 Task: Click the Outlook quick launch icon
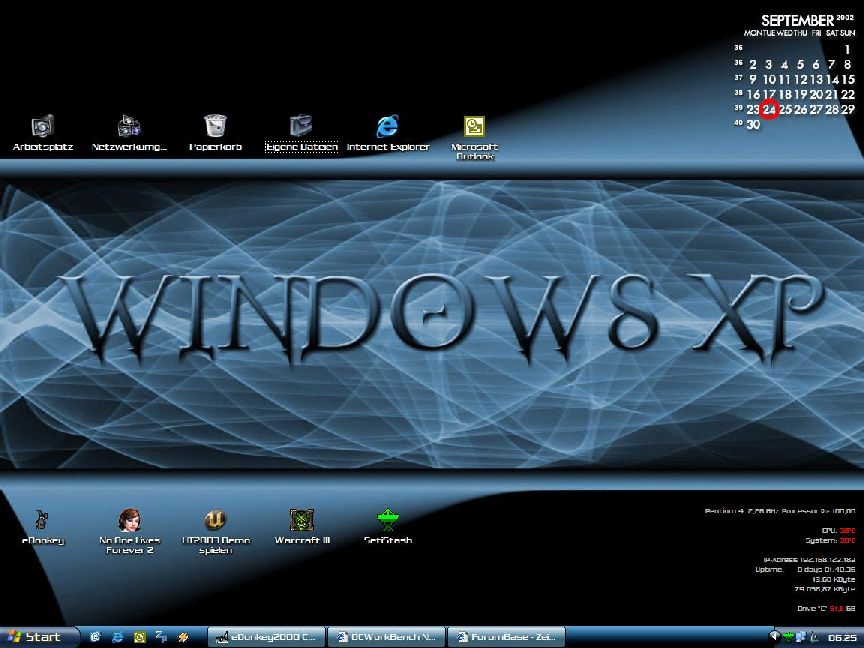pos(139,637)
